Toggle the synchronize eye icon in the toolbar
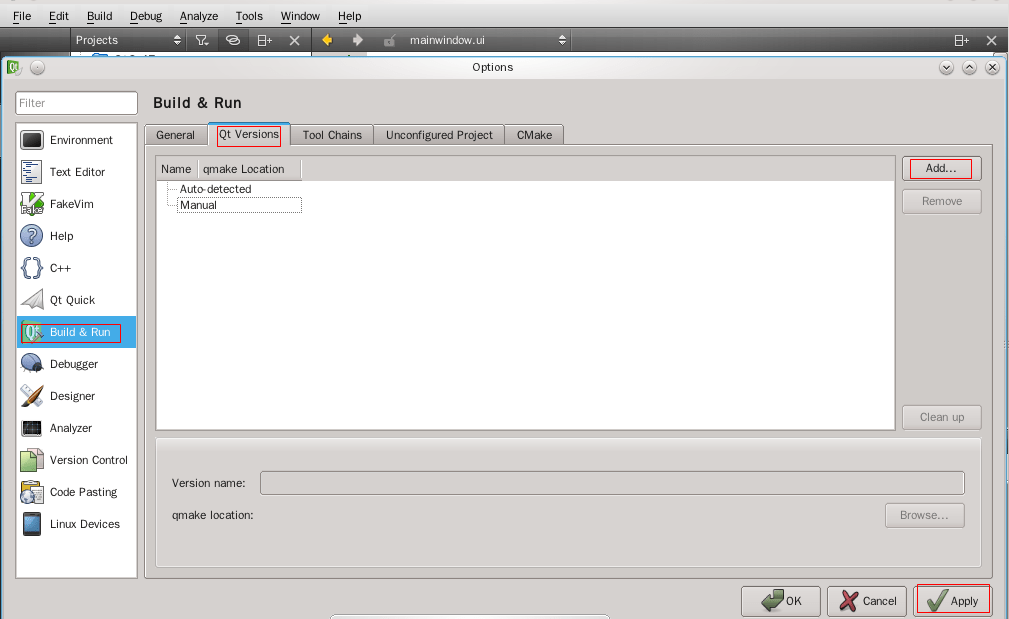1009x619 pixels. pyautogui.click(x=232, y=40)
